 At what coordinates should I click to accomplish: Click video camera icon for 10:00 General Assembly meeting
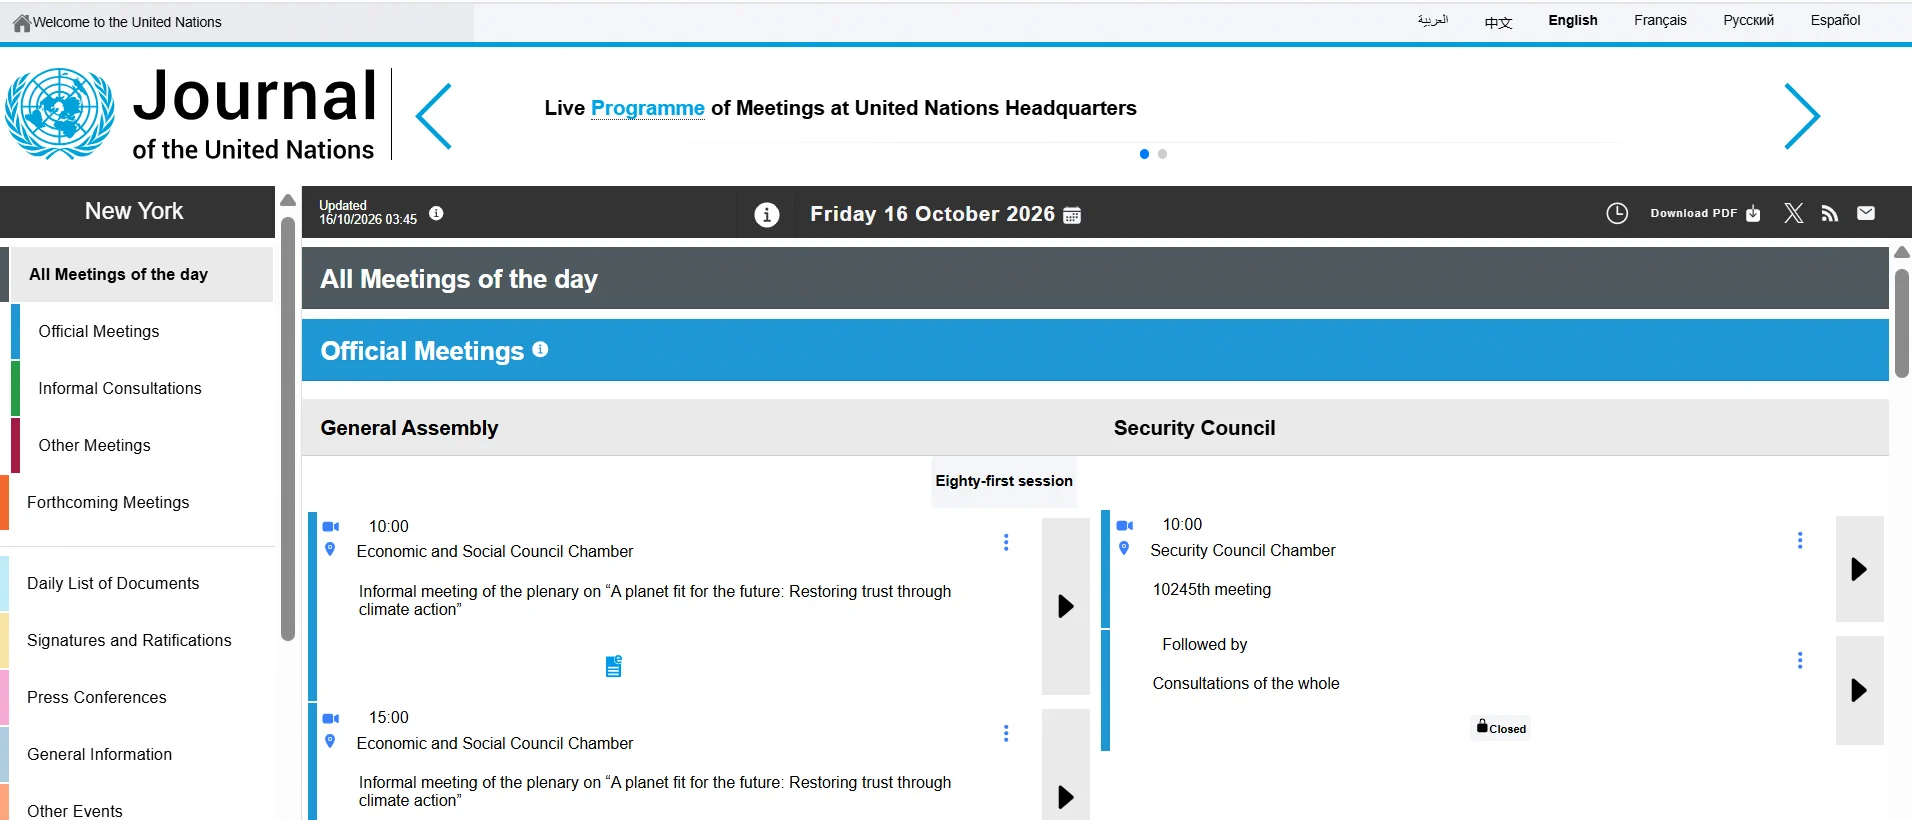(x=331, y=526)
